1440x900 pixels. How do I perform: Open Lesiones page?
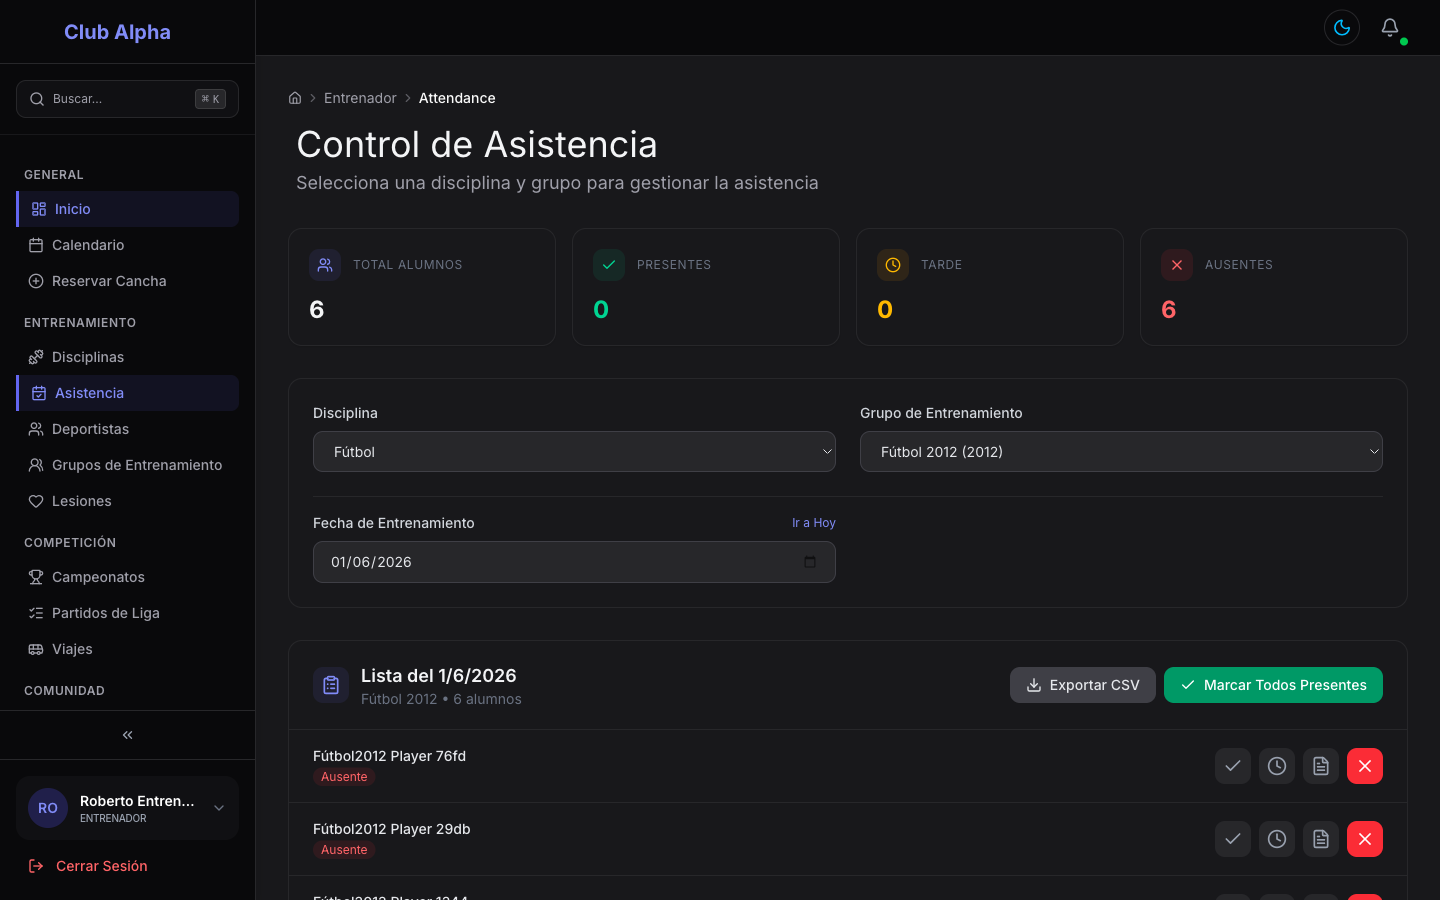pos(127,501)
